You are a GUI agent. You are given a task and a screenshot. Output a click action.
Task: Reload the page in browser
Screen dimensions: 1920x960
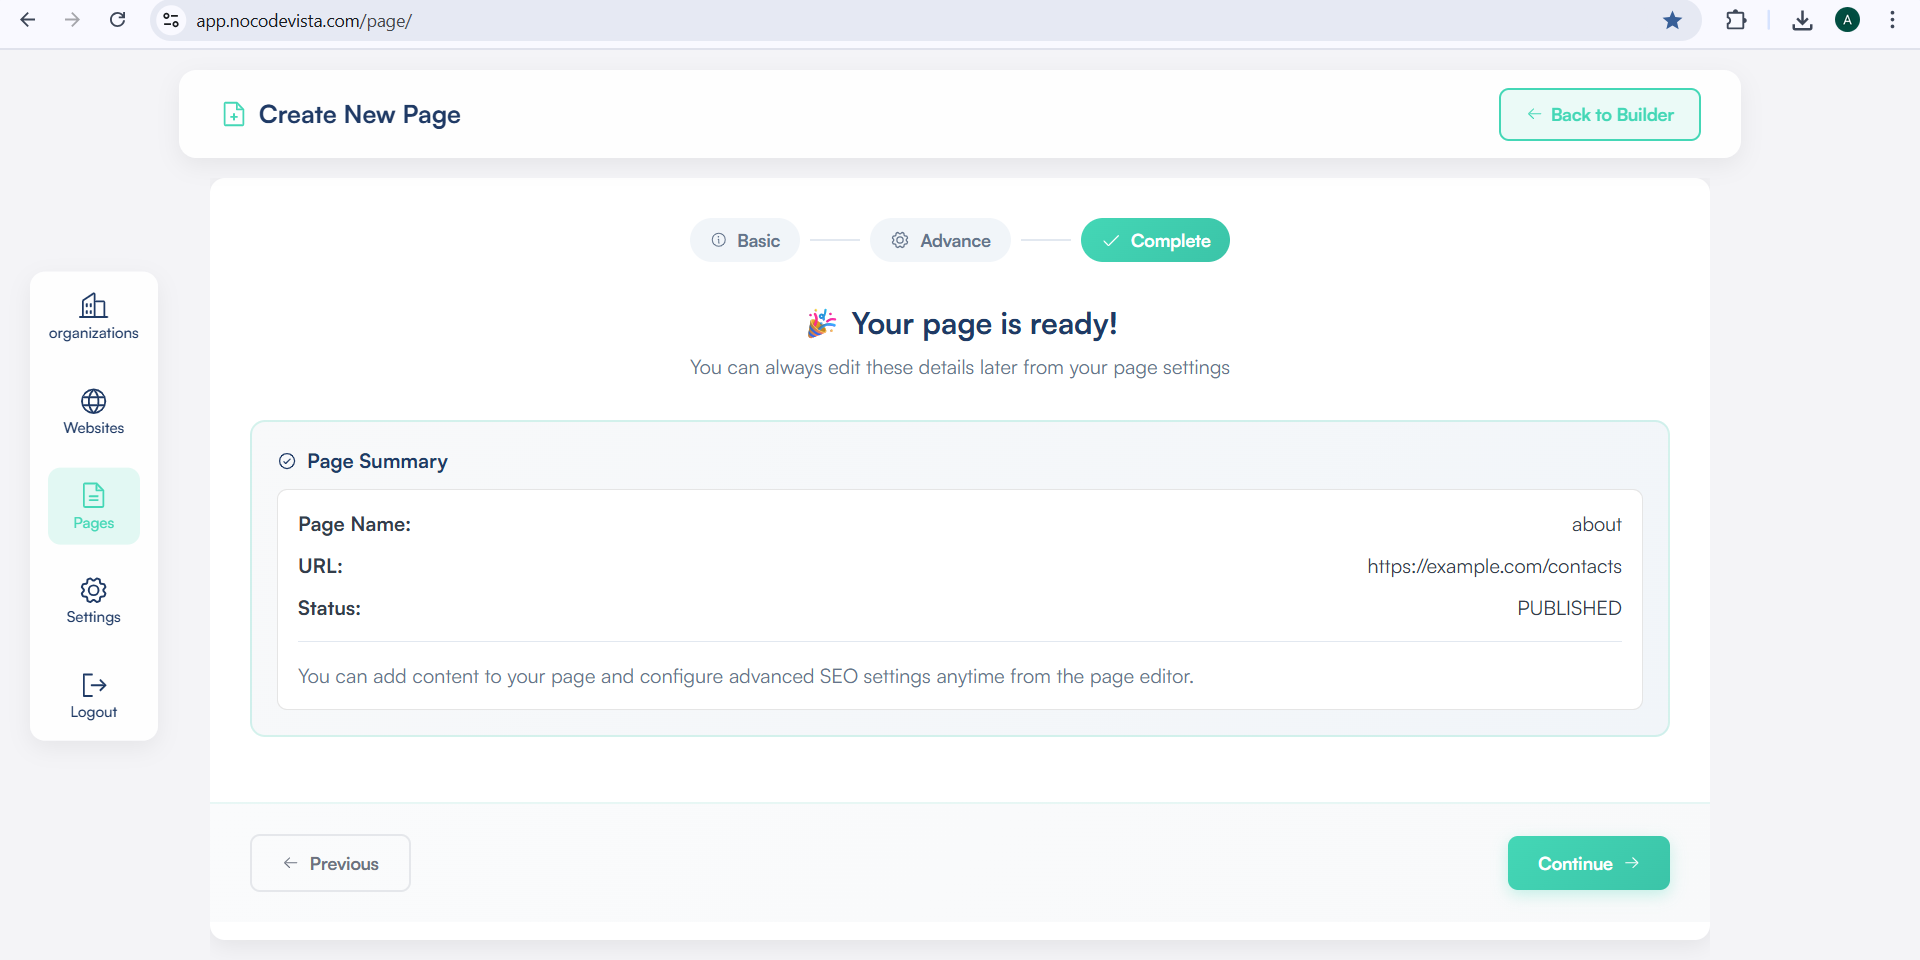tap(117, 20)
